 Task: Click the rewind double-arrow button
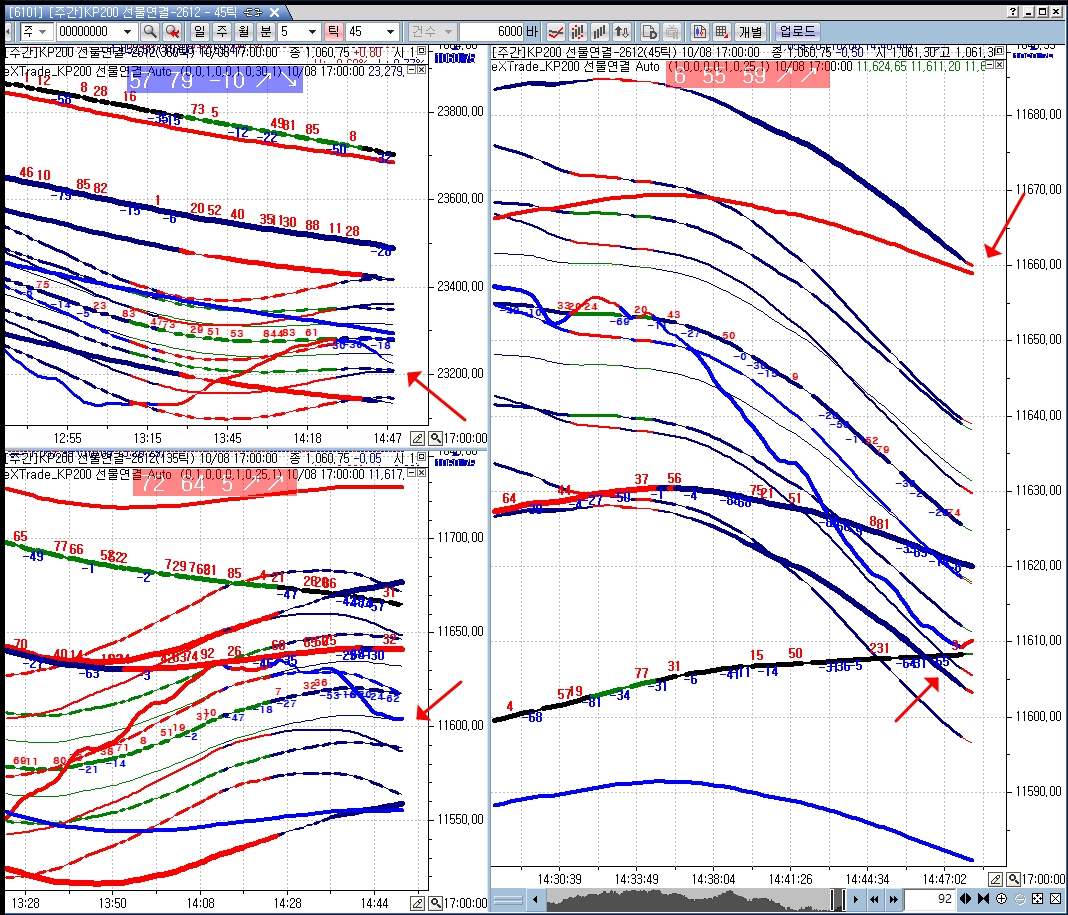[x=875, y=899]
